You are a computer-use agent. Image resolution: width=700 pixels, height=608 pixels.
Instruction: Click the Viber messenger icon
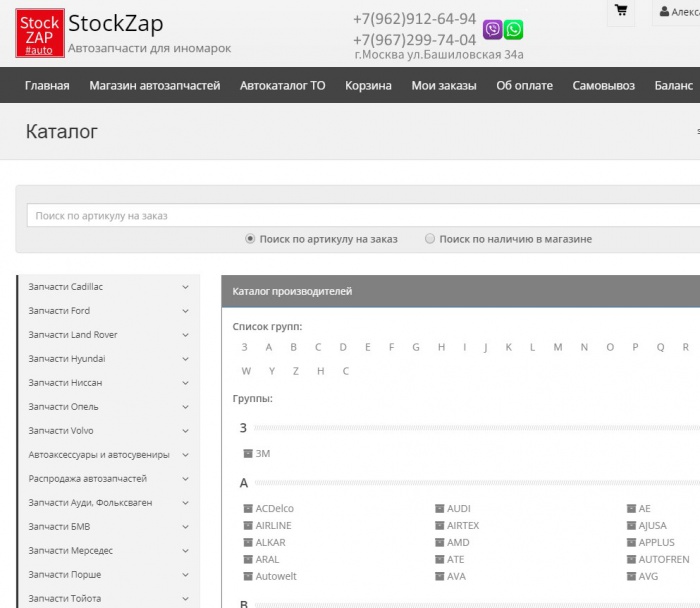coord(492,30)
